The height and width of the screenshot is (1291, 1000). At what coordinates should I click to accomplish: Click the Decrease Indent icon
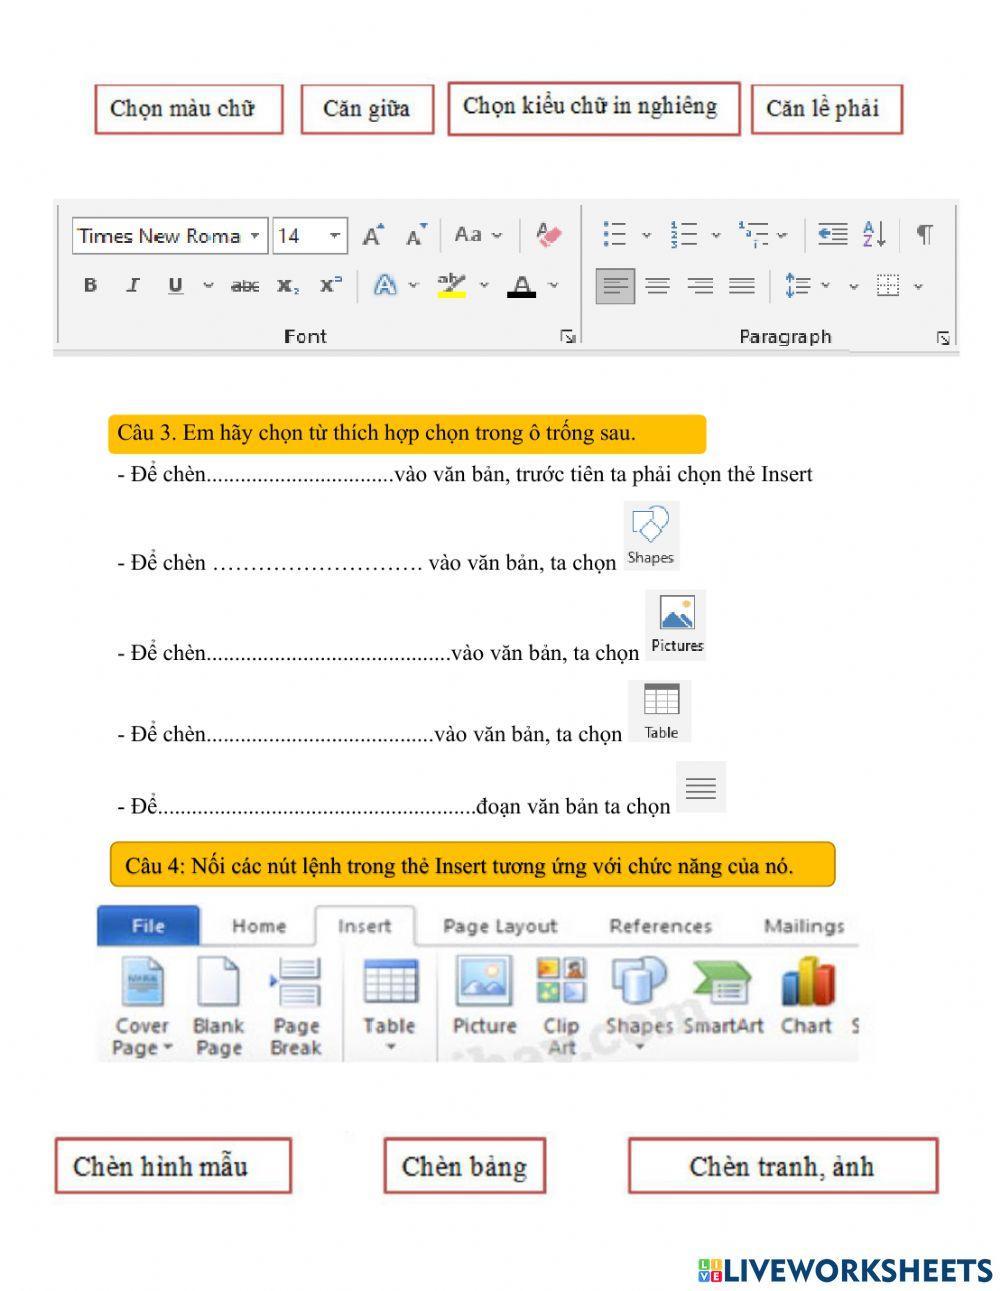[831, 235]
